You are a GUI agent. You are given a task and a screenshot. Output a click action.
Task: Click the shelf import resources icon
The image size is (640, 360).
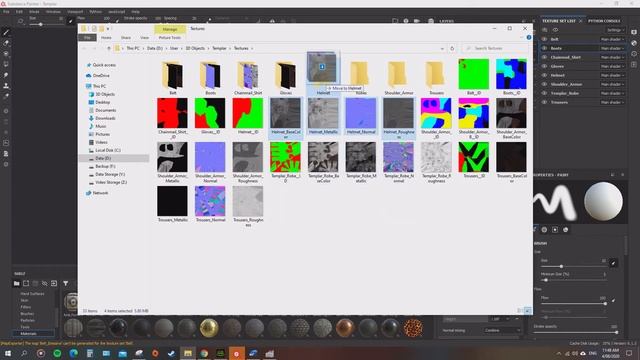54,283
